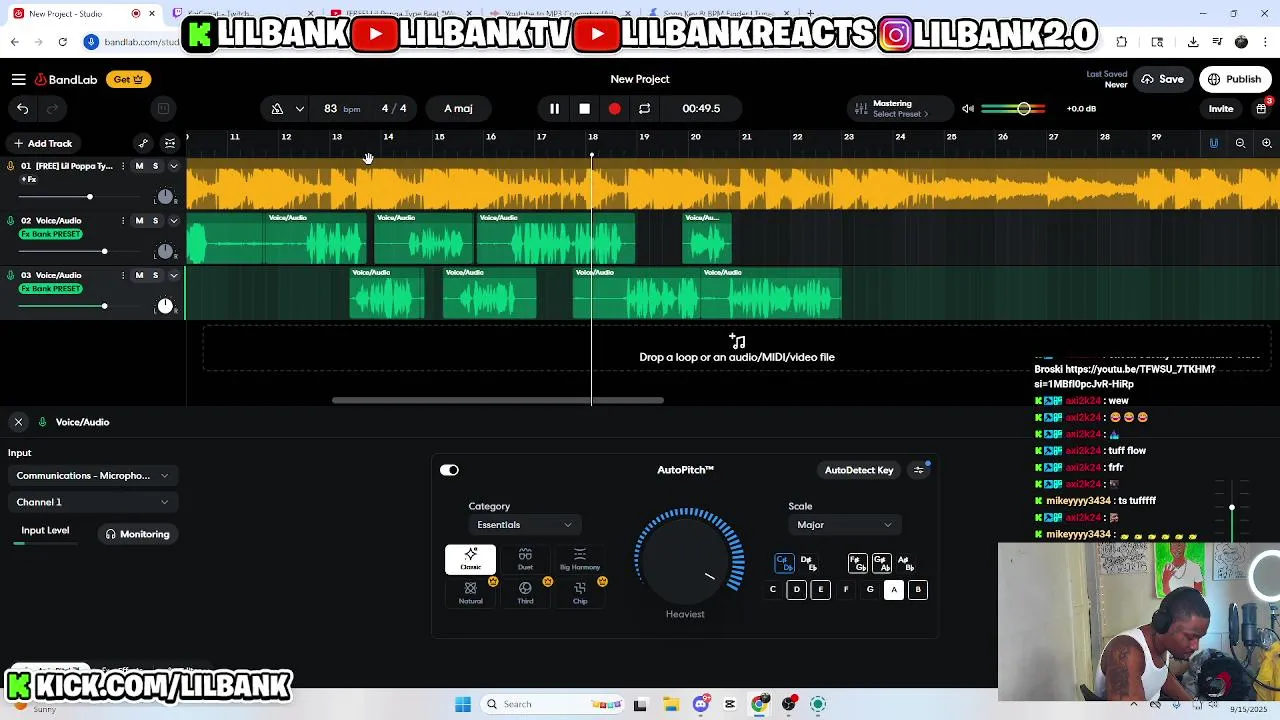Publish the project
The image size is (1280, 720).
point(1235,79)
